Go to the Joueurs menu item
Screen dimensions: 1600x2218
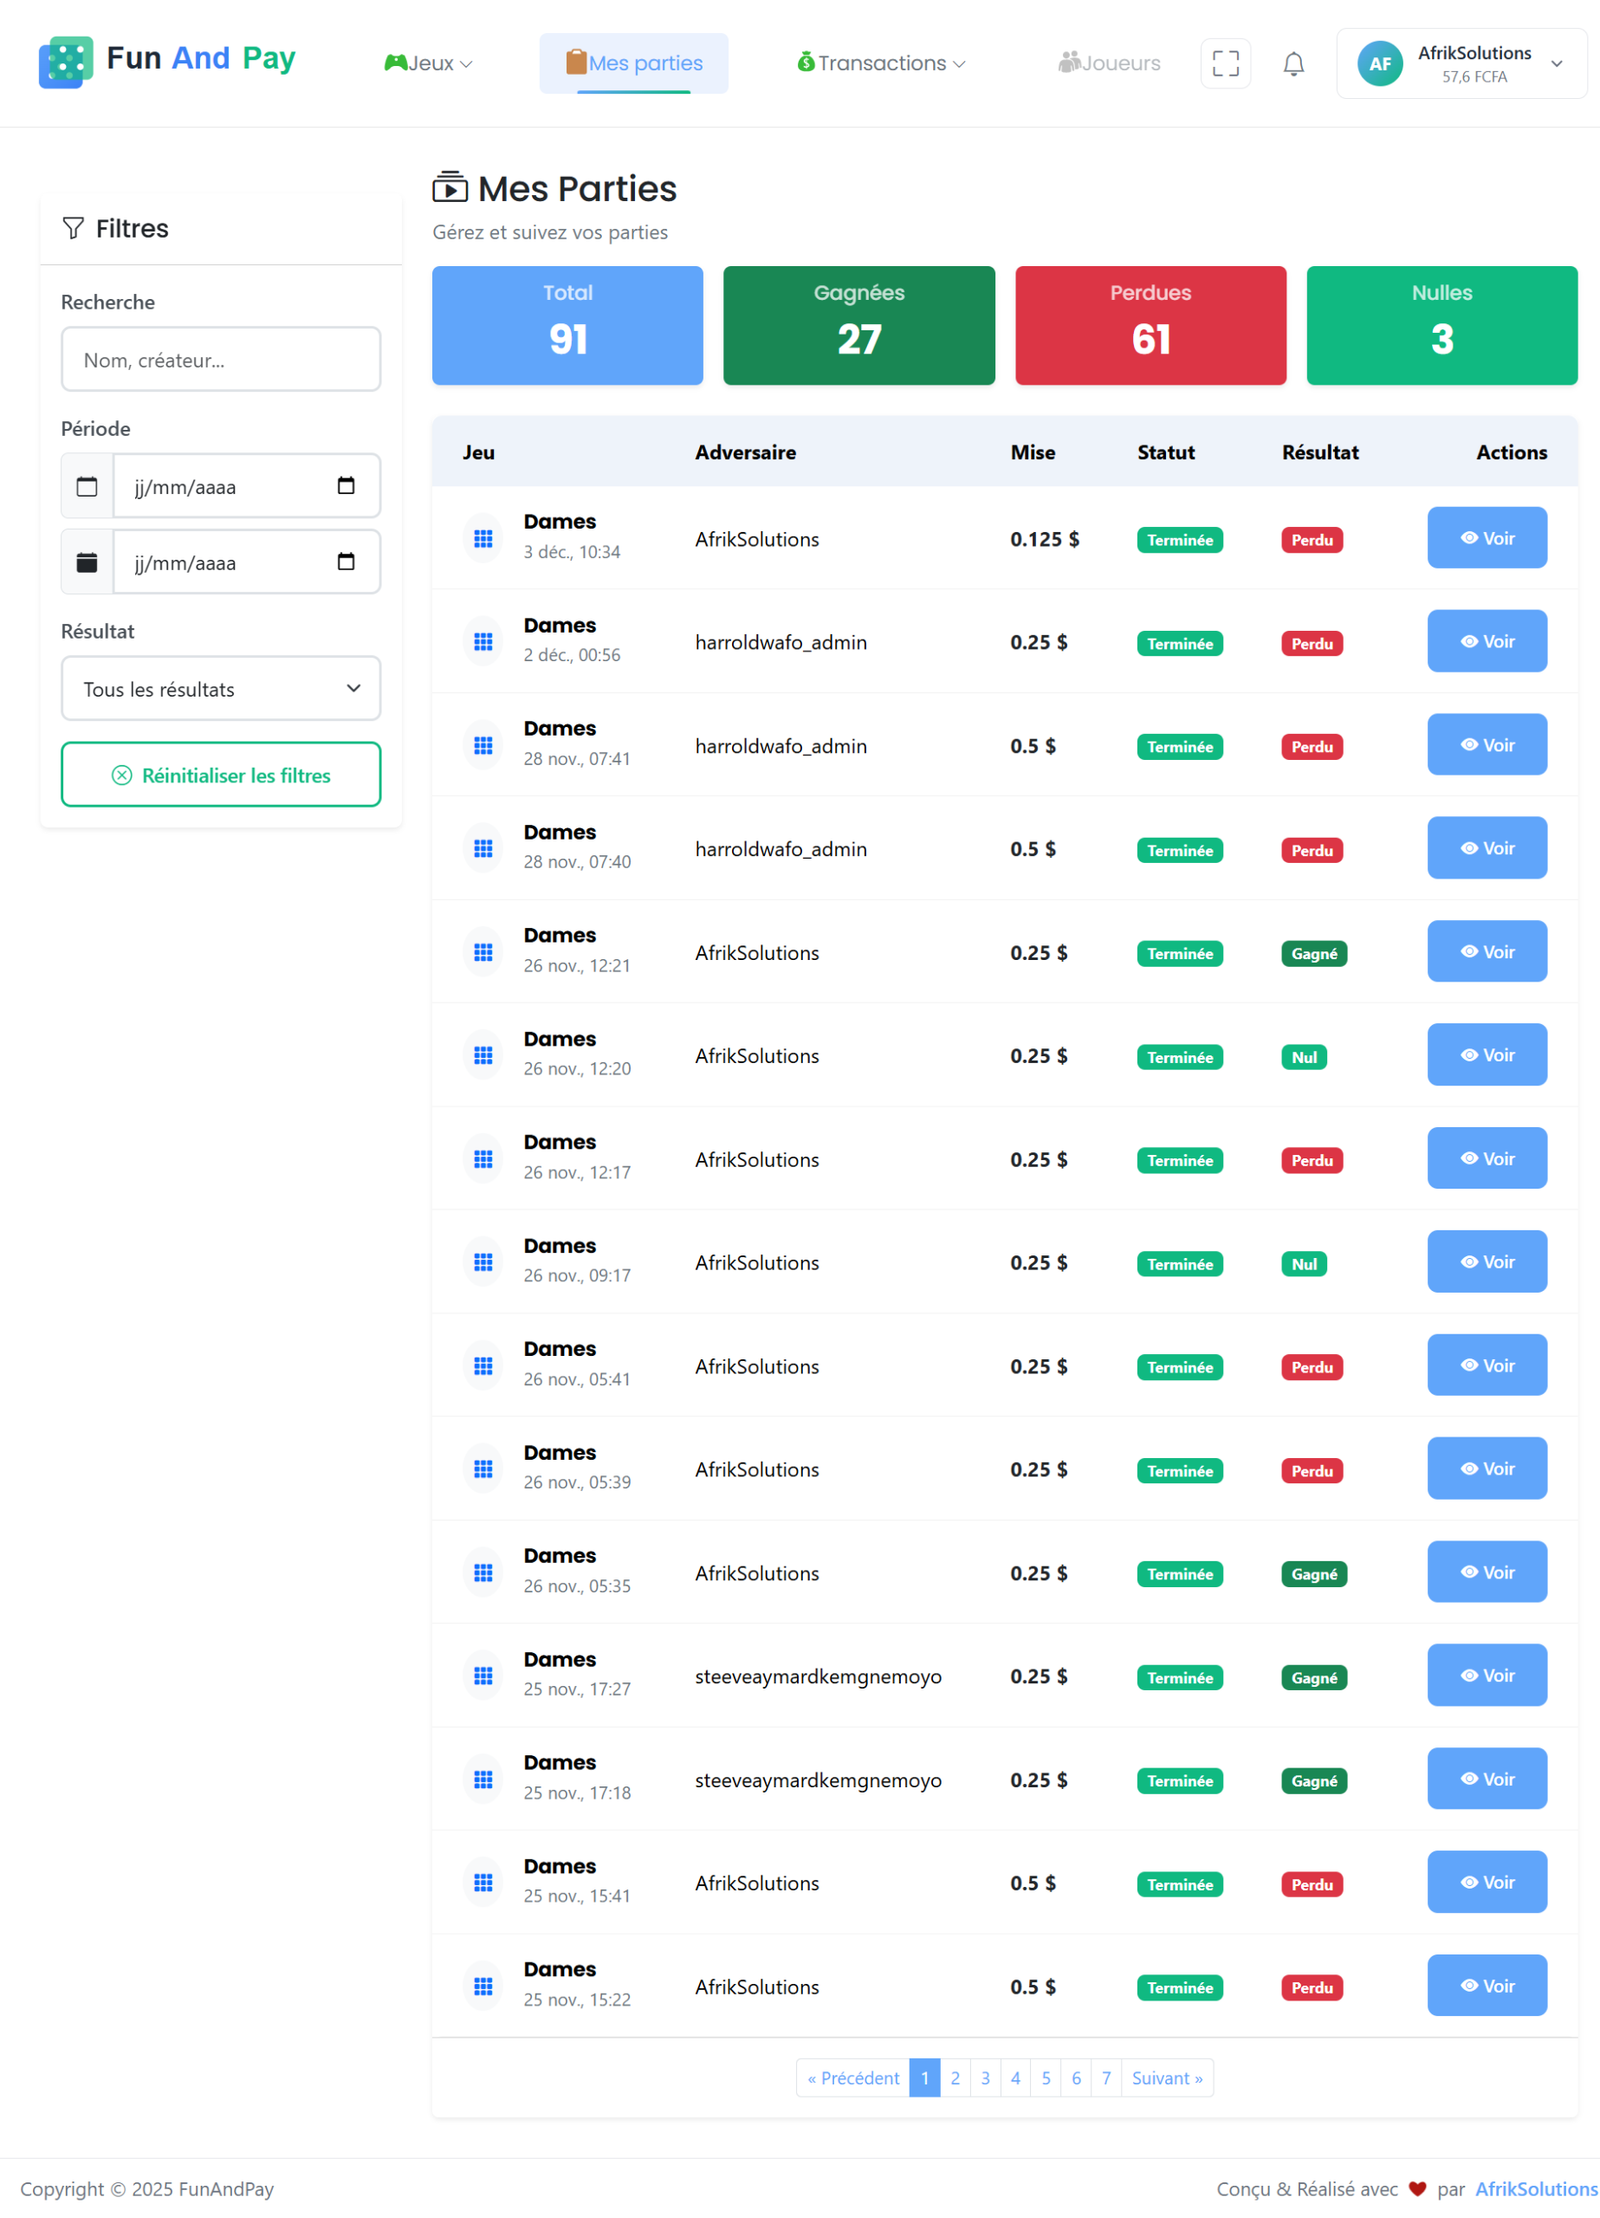1108,63
